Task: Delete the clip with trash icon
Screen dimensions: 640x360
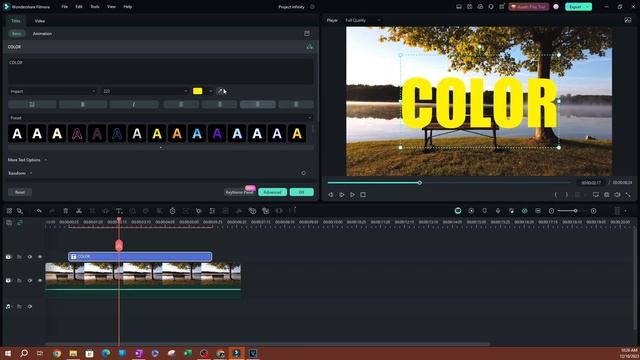Action: 65,211
